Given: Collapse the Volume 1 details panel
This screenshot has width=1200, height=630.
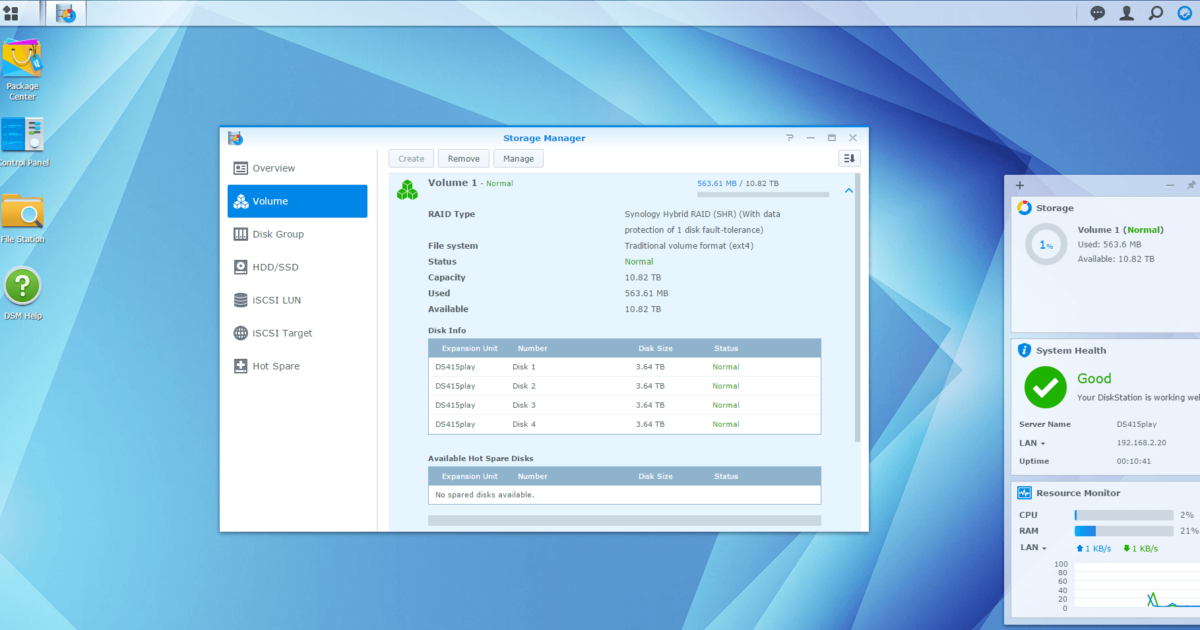Looking at the screenshot, I should pos(848,188).
